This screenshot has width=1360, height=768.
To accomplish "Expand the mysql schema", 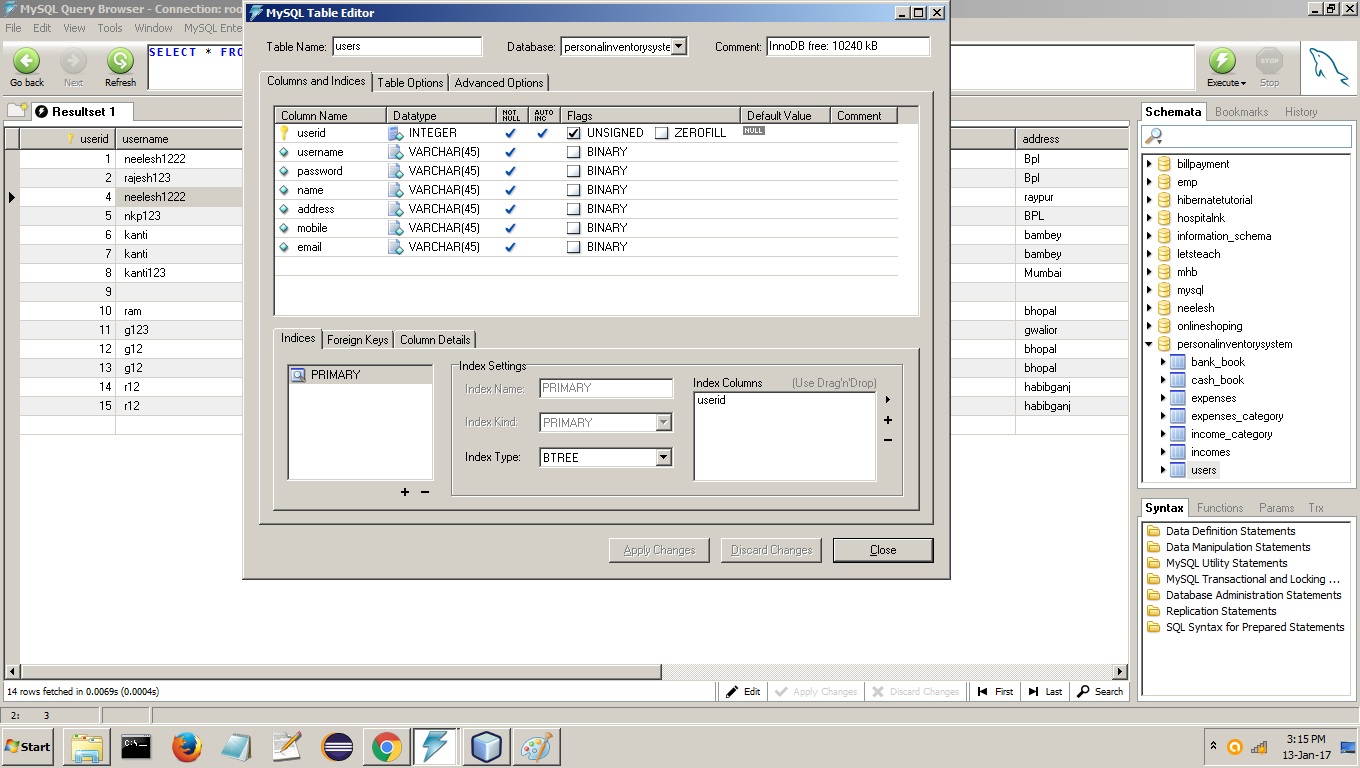I will coord(1149,290).
